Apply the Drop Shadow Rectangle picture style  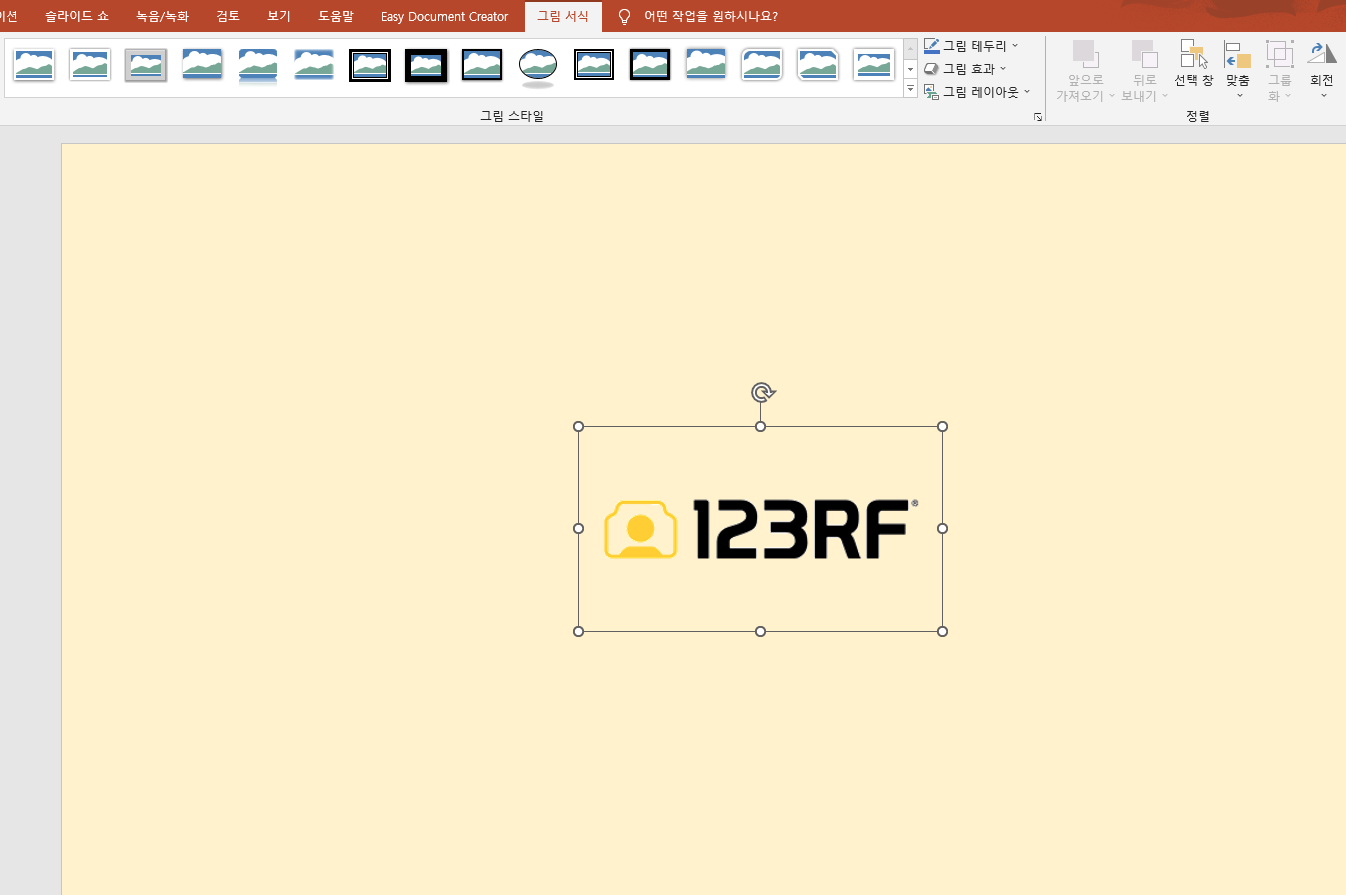pos(202,66)
